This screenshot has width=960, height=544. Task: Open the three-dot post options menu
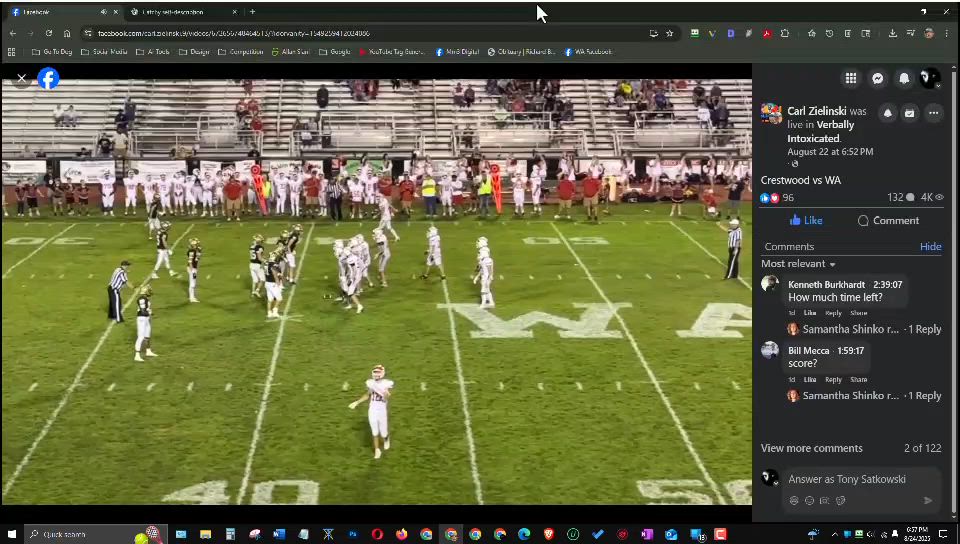tap(933, 113)
